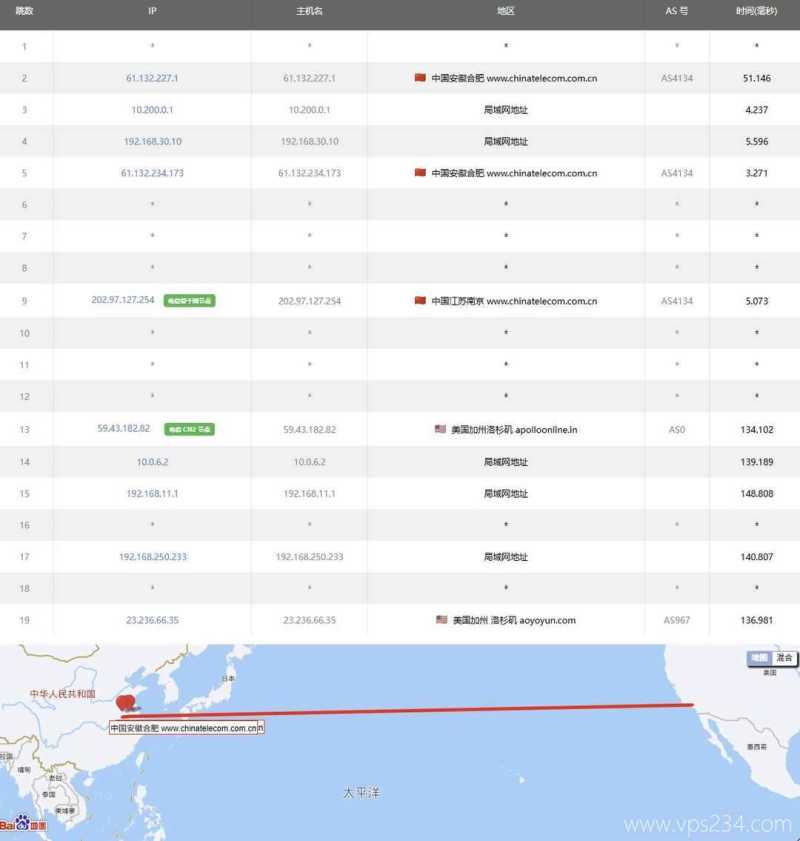Click the 主机名 column header
This screenshot has height=841, width=800.
tap(308, 11)
